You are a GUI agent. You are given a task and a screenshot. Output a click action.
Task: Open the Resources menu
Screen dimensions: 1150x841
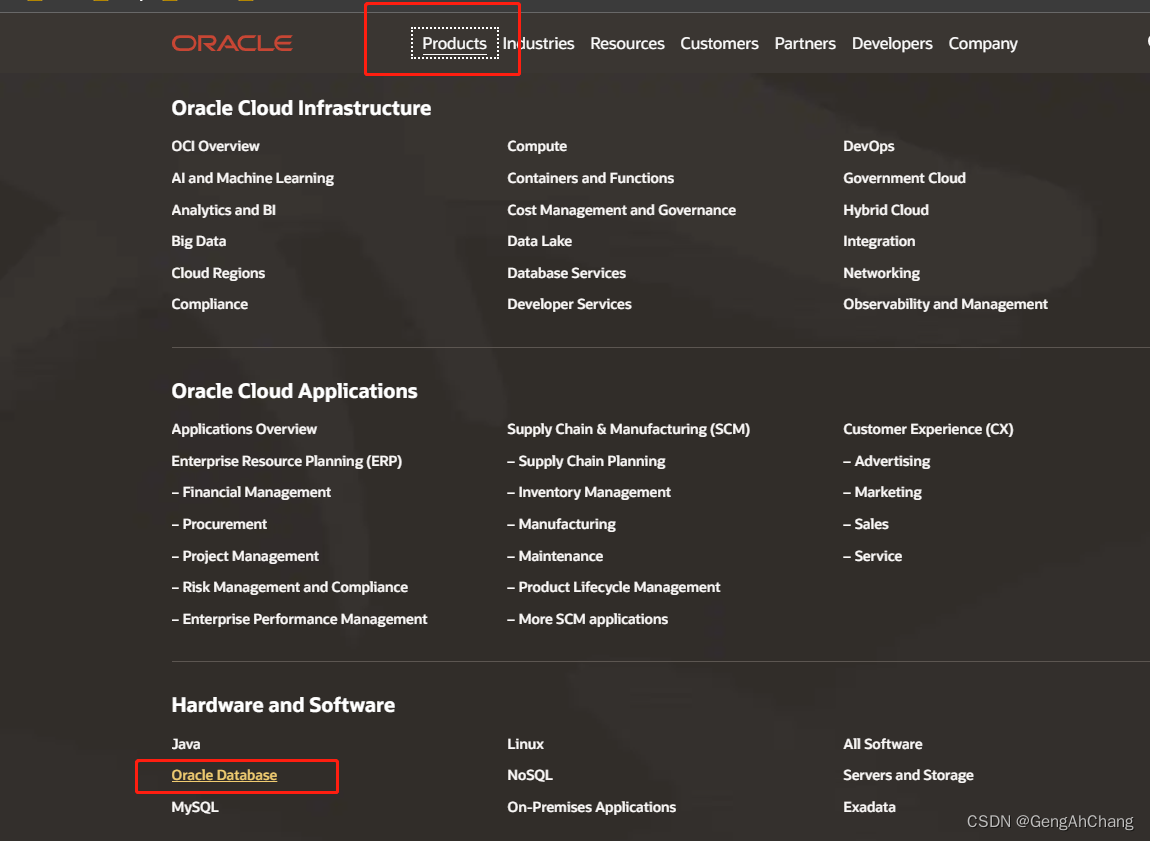627,43
